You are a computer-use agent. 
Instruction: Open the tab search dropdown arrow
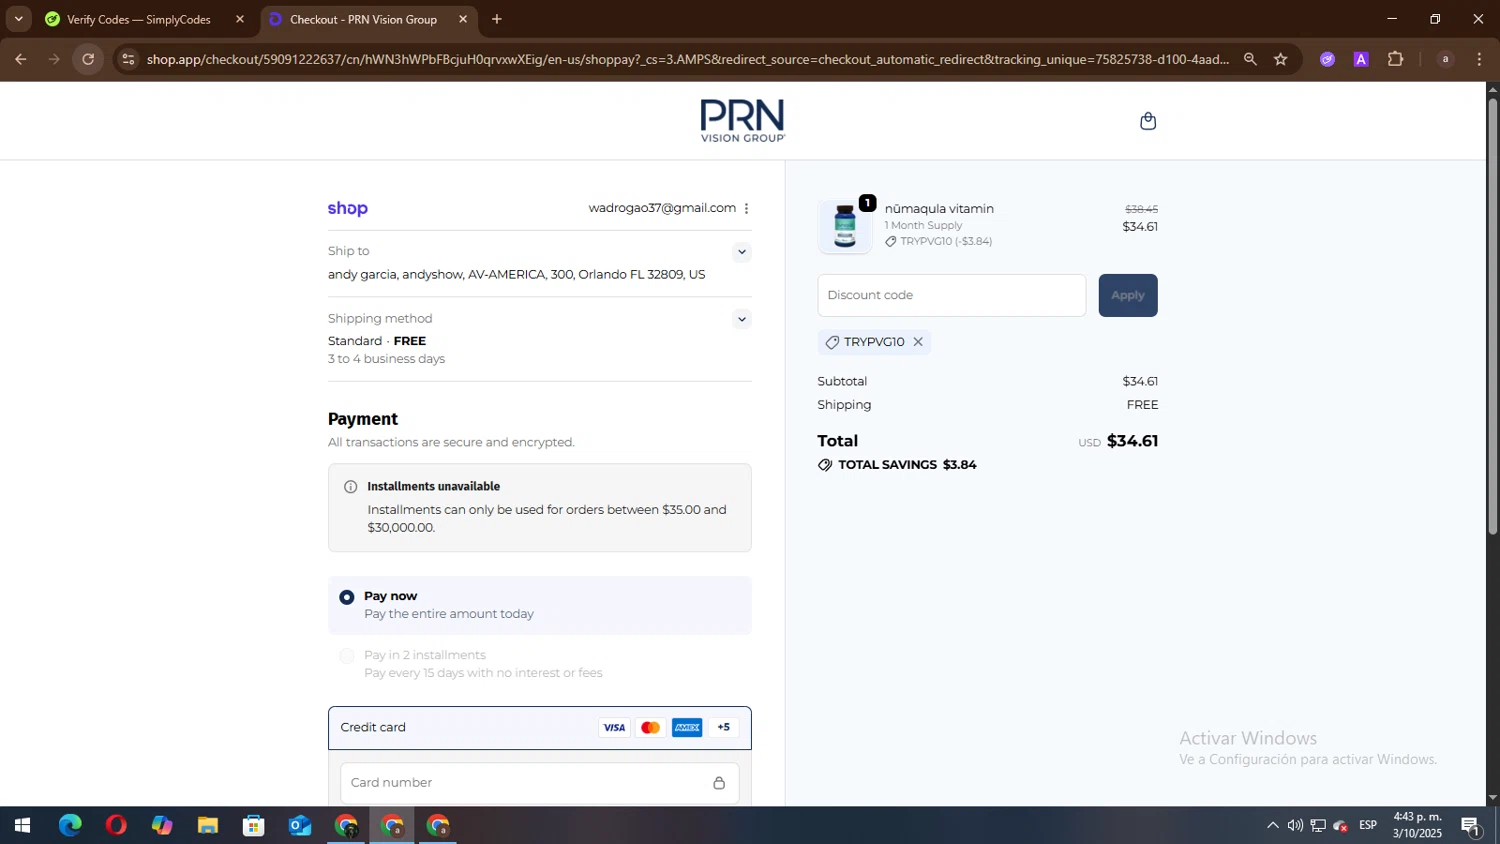coord(18,19)
